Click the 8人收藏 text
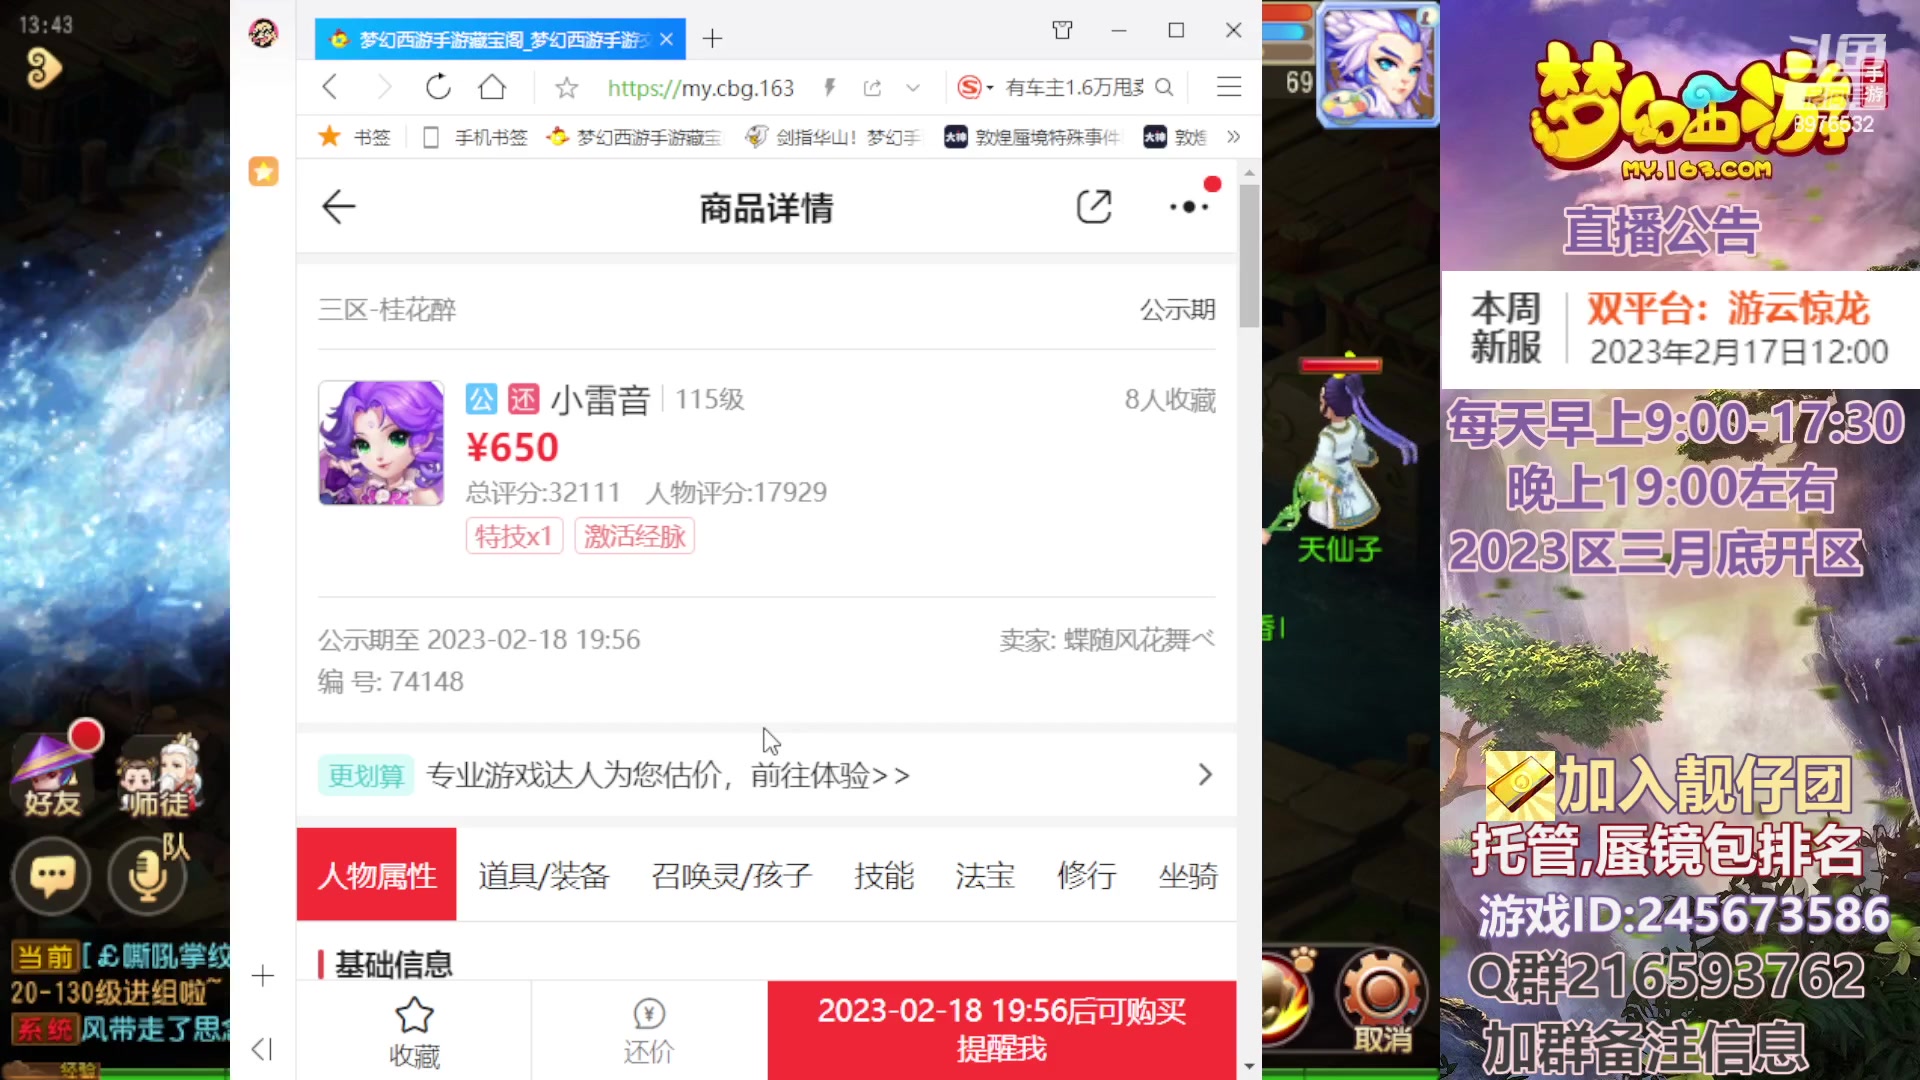The height and width of the screenshot is (1080, 1920). click(x=1170, y=400)
